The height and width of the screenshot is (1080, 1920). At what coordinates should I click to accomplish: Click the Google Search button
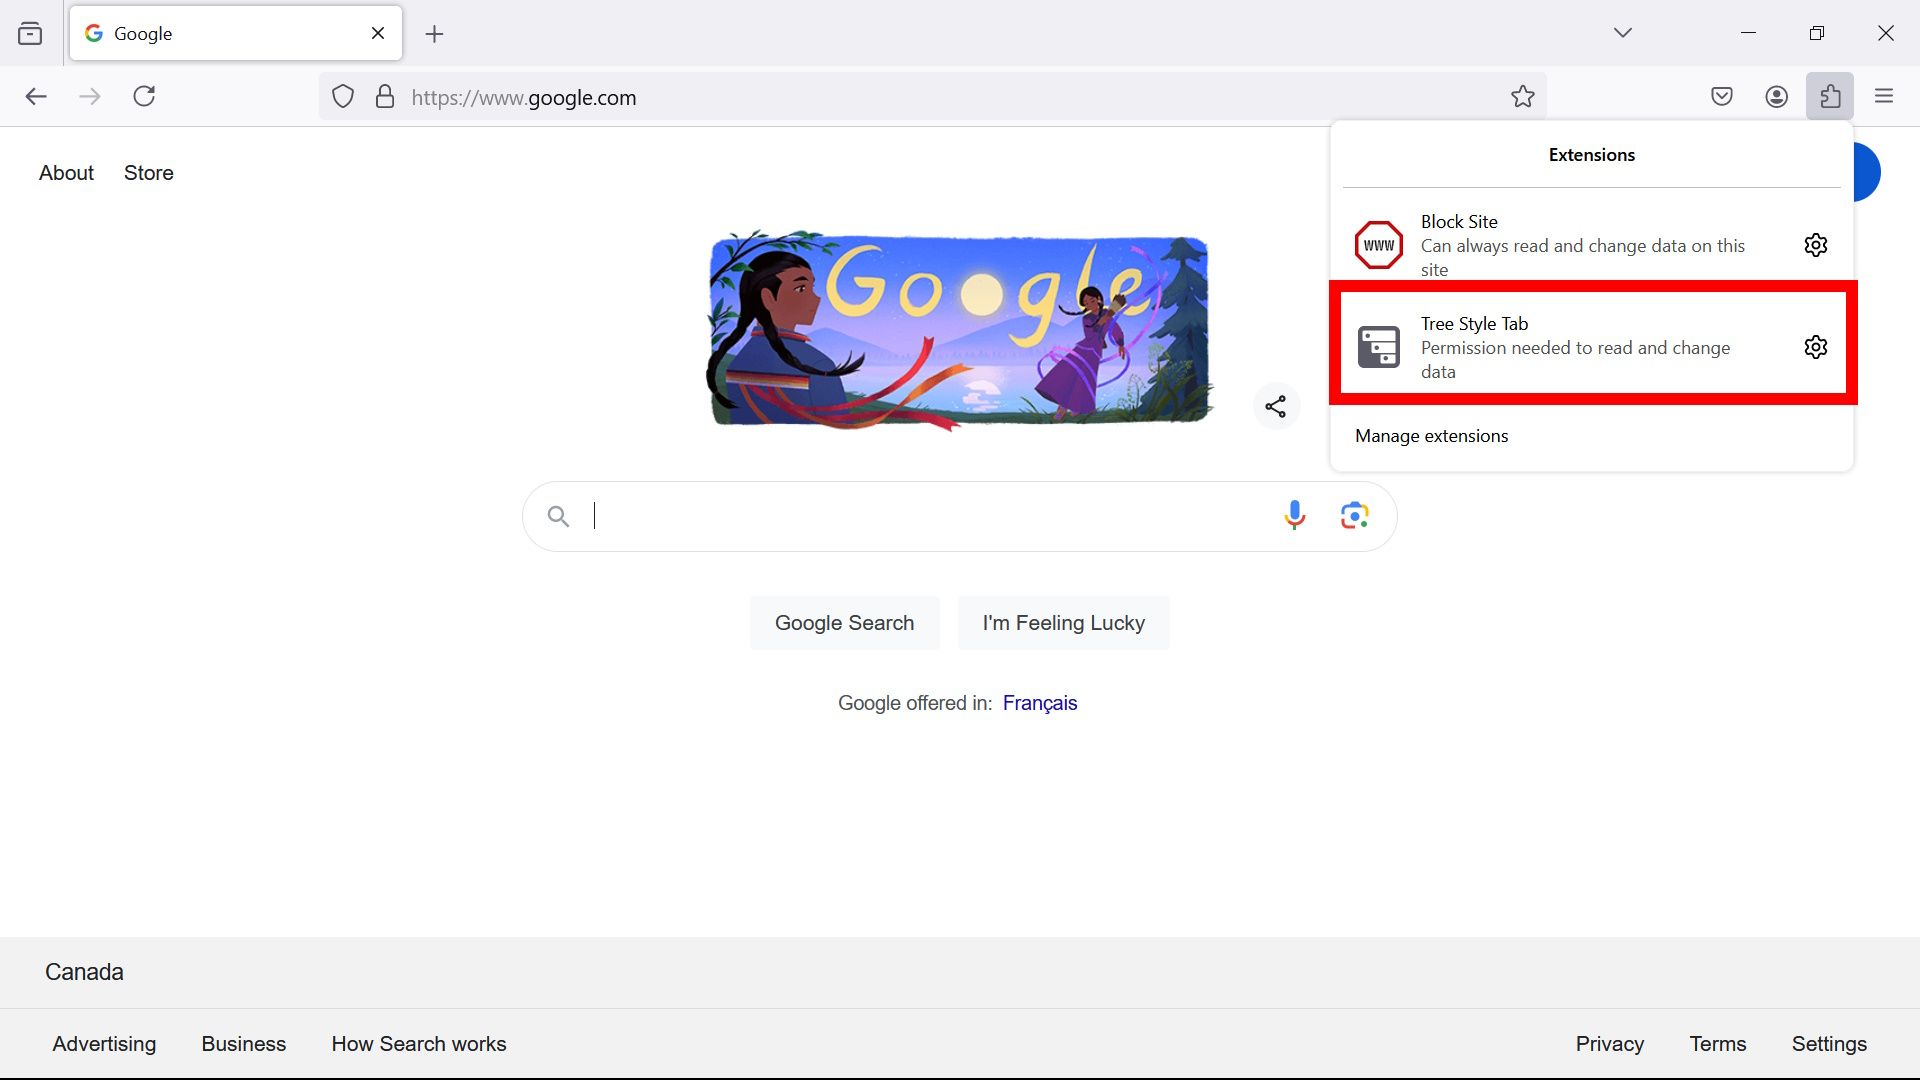[x=844, y=623]
